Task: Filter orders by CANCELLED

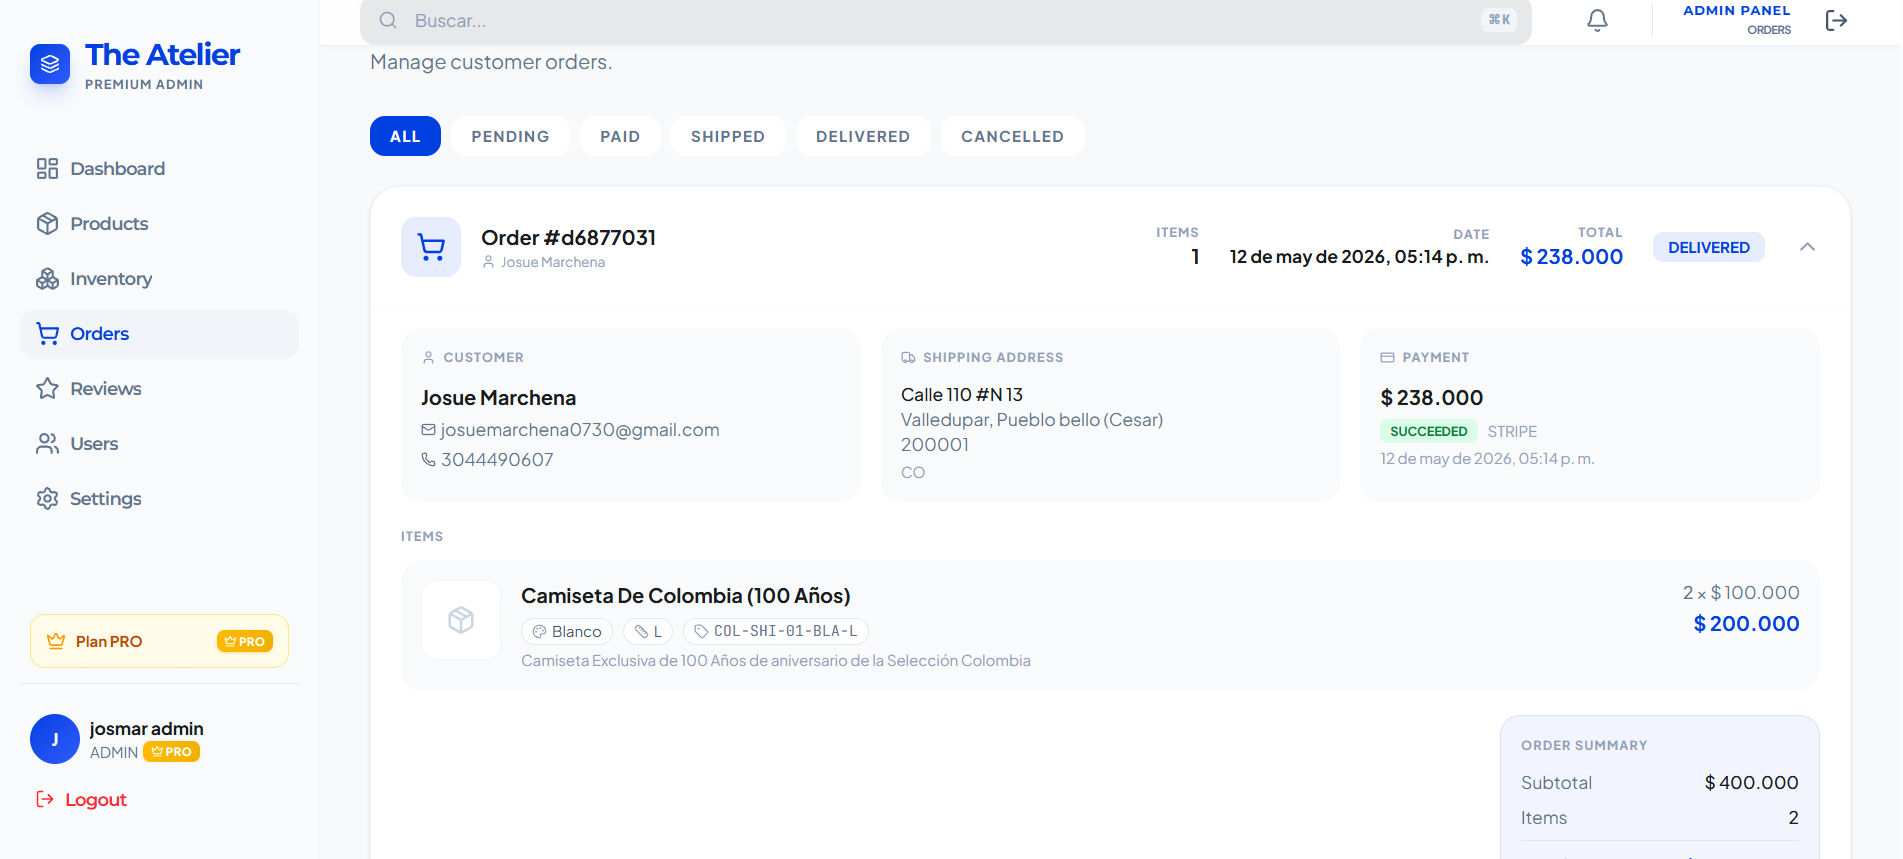Action: 1012,136
